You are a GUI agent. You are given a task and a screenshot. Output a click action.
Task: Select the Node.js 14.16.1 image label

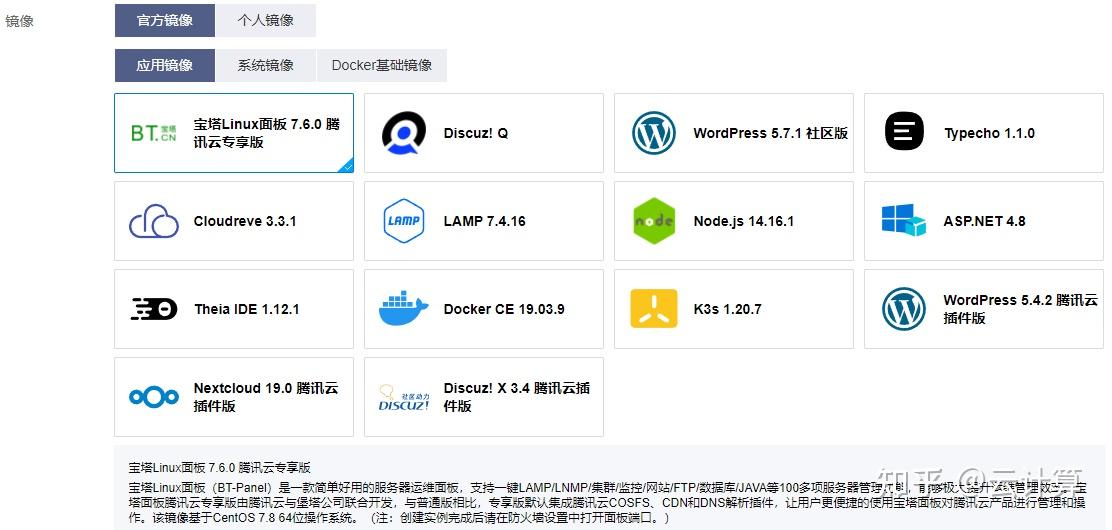click(743, 221)
